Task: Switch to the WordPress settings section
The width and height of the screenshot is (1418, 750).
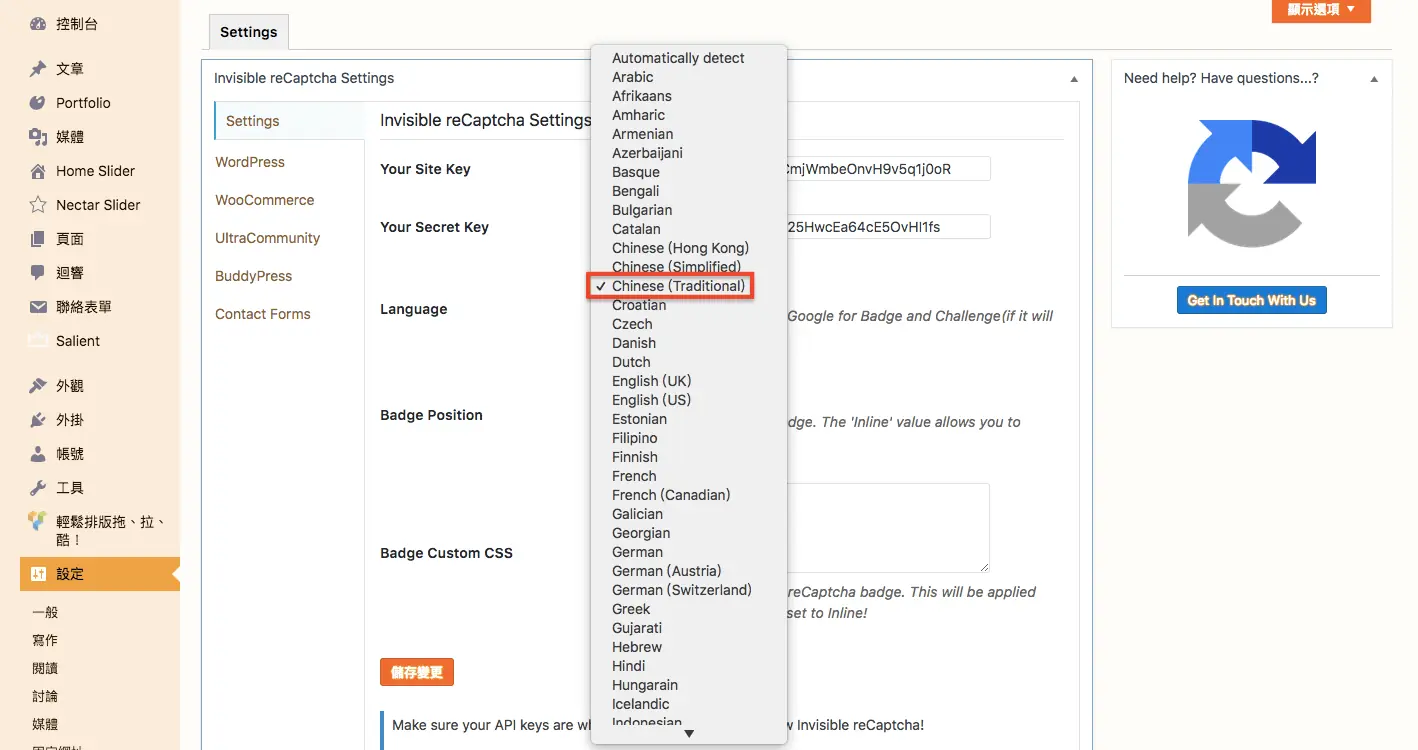Action: pos(250,162)
